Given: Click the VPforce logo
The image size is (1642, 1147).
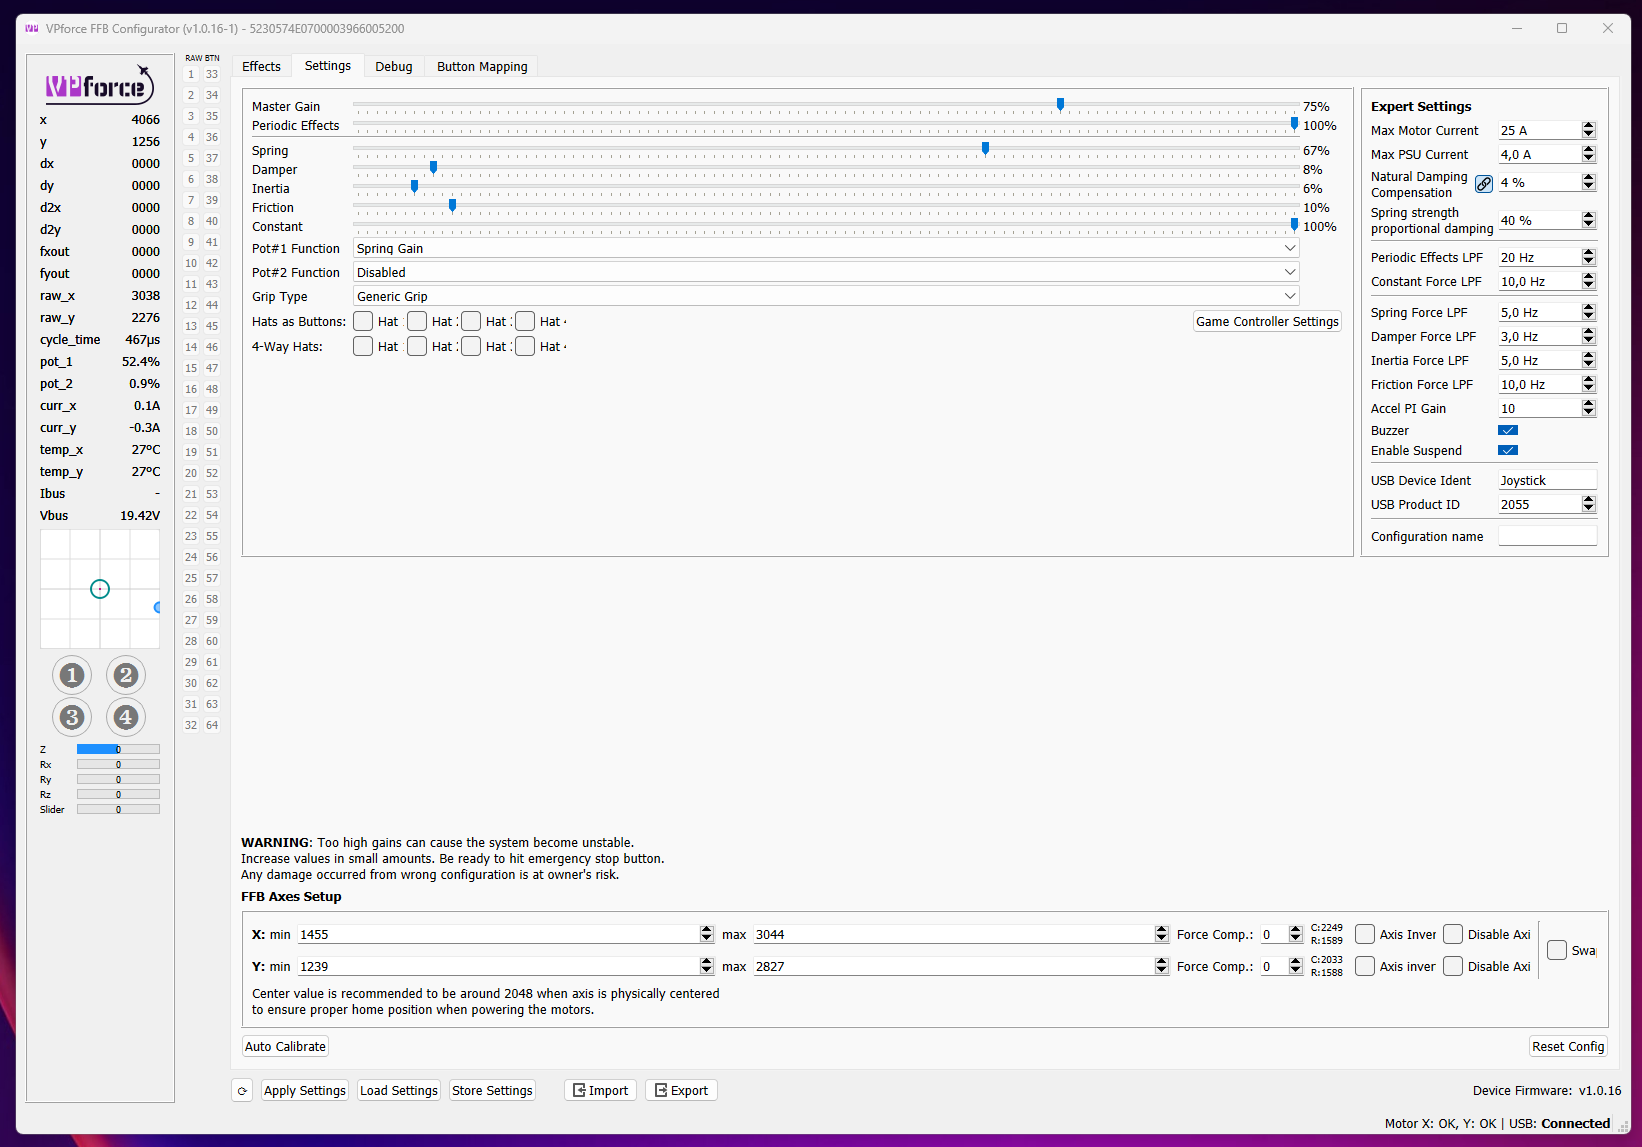Looking at the screenshot, I should (x=99, y=86).
